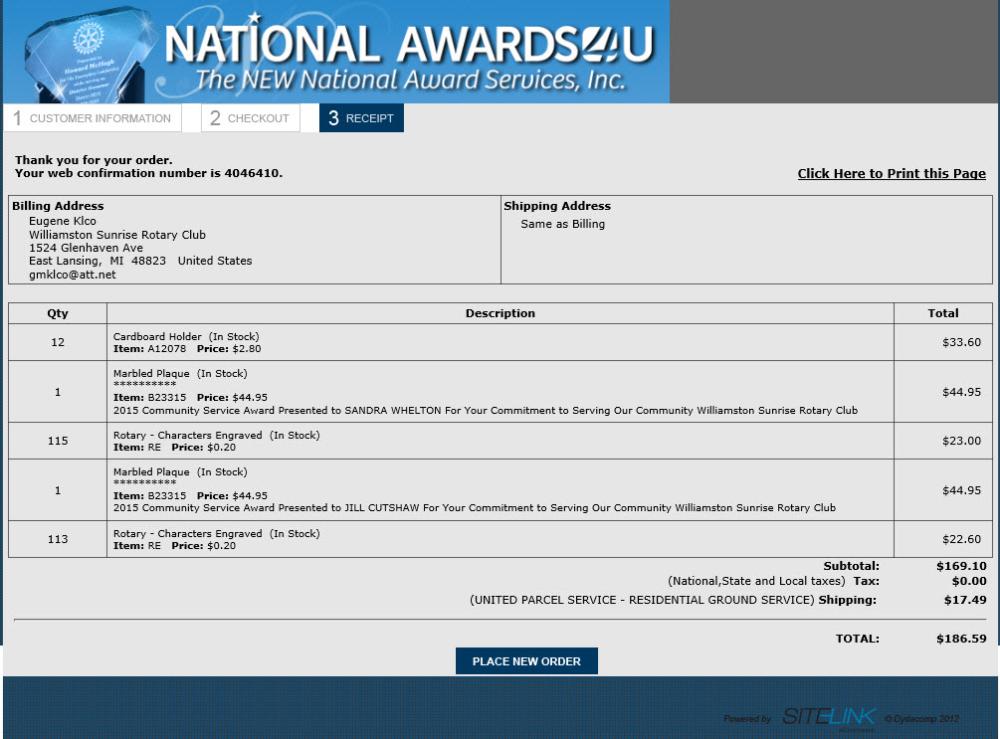Viewport: 1000px width, 739px height.
Task: Click the grand TOTAL amount $186.59
Action: click(961, 638)
